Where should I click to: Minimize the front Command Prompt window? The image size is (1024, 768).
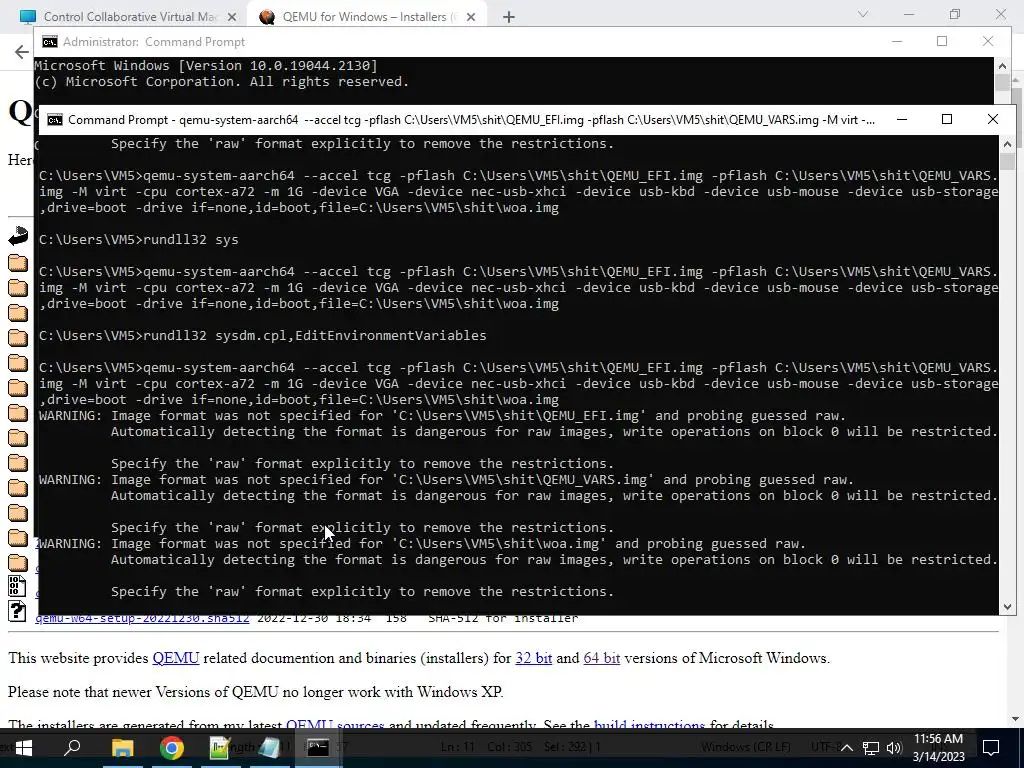coord(902,120)
